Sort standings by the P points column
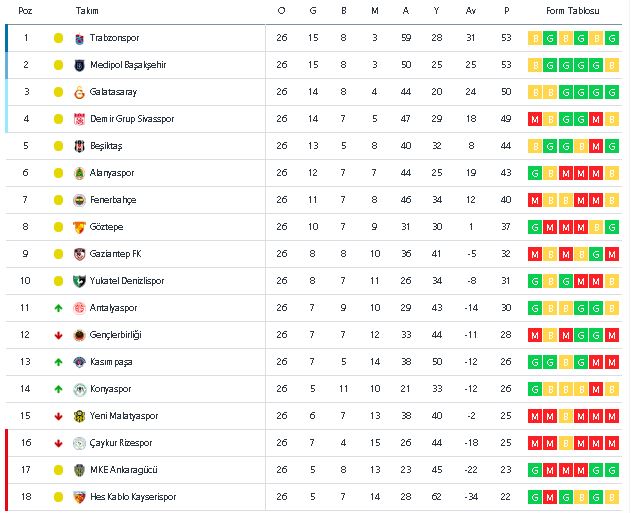 [507, 11]
